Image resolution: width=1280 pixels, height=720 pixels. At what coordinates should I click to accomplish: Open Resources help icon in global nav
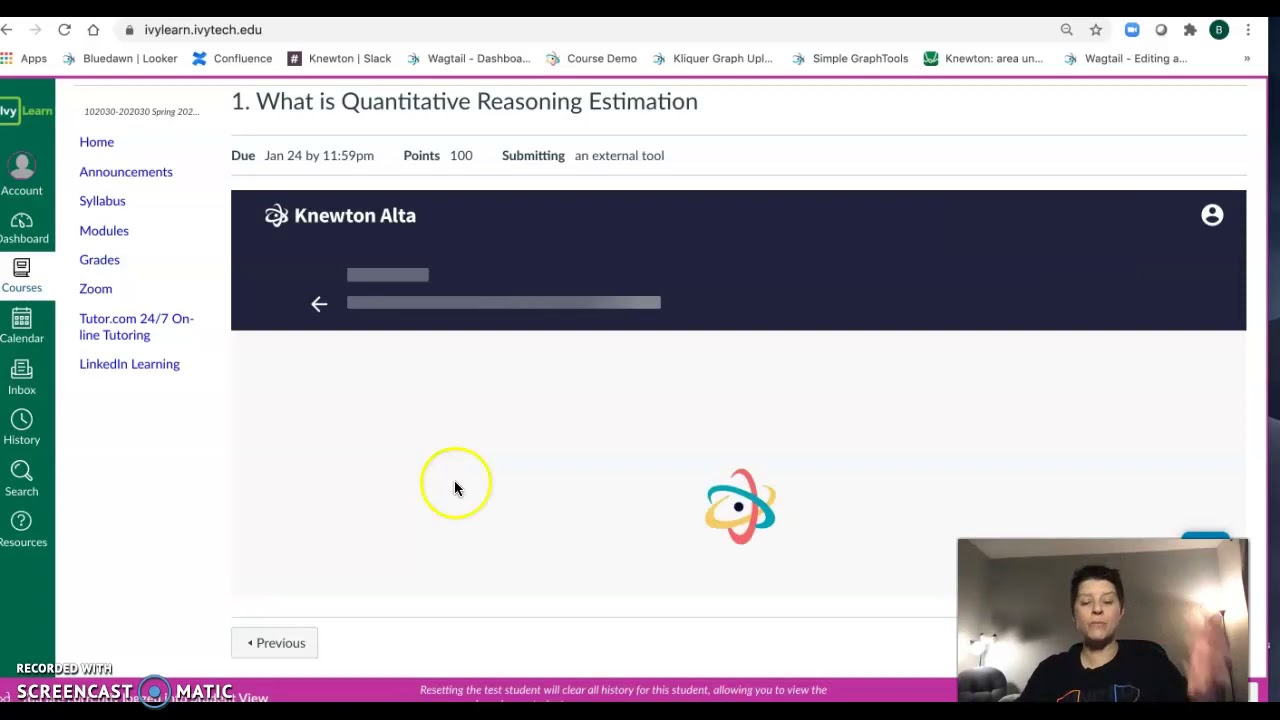(22, 529)
